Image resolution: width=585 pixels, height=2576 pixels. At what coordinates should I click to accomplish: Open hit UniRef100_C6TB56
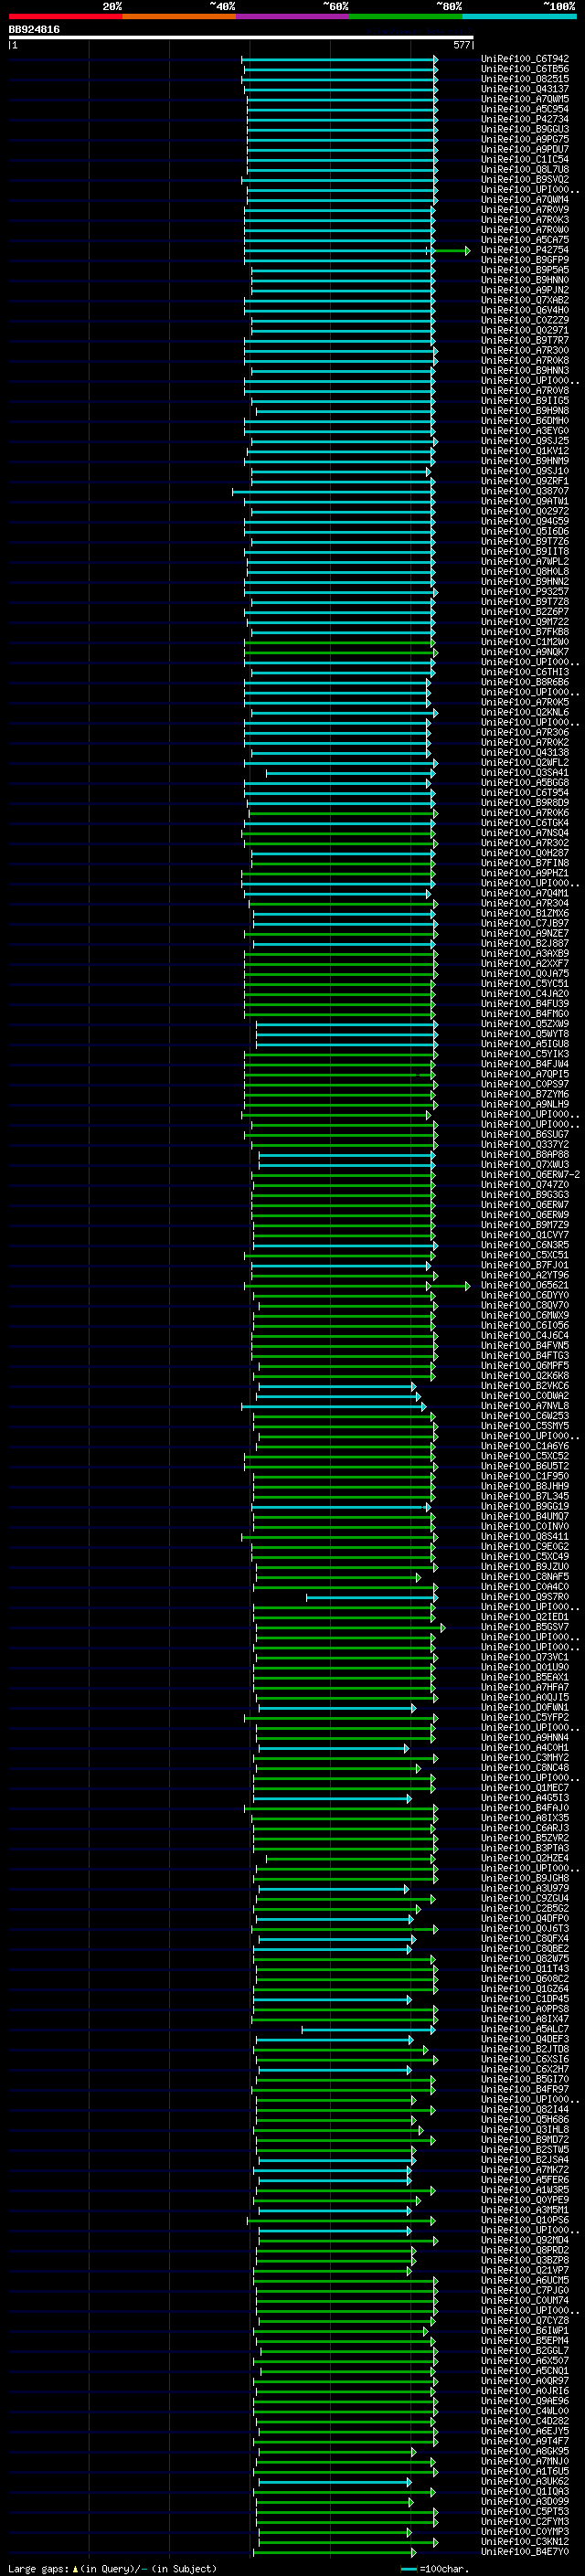tap(525, 69)
